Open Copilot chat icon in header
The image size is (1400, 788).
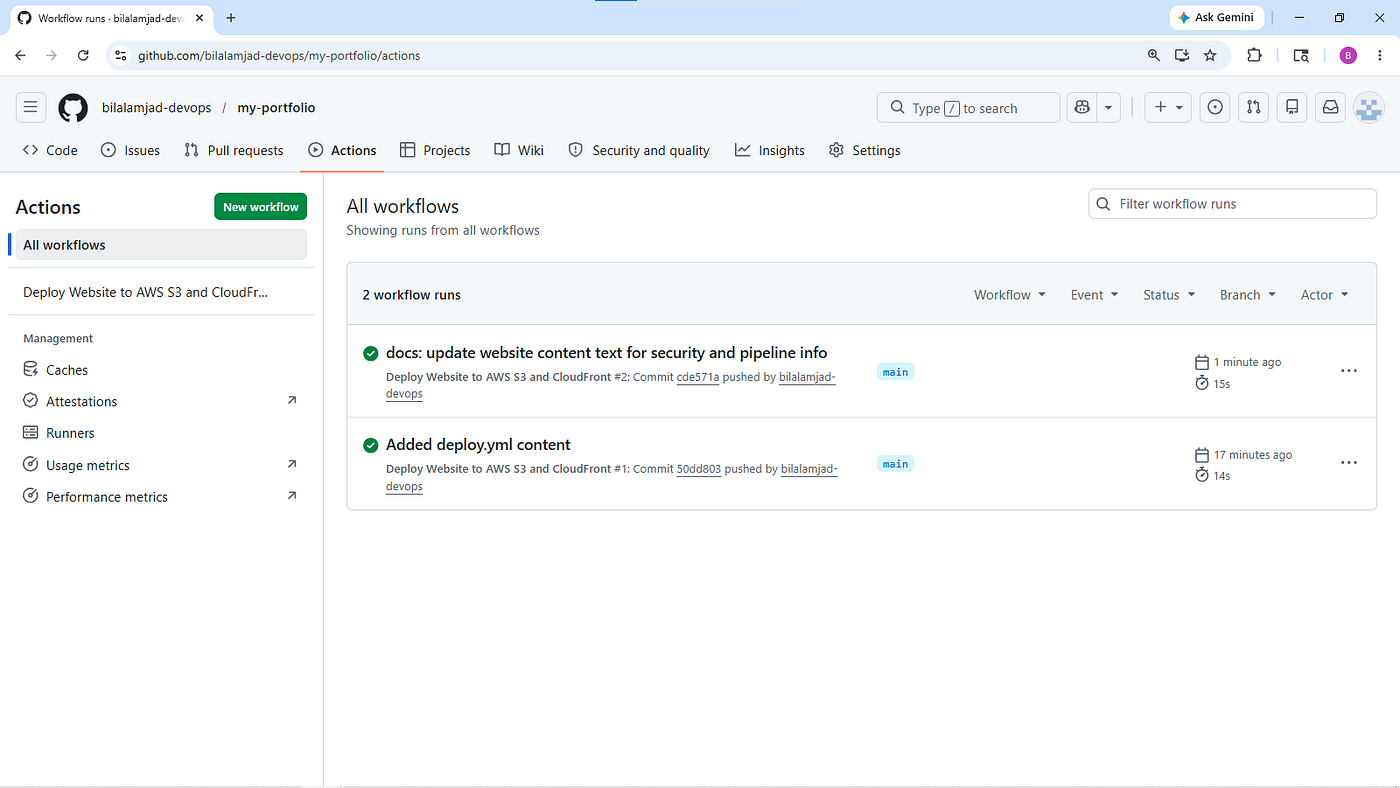coord(1081,107)
